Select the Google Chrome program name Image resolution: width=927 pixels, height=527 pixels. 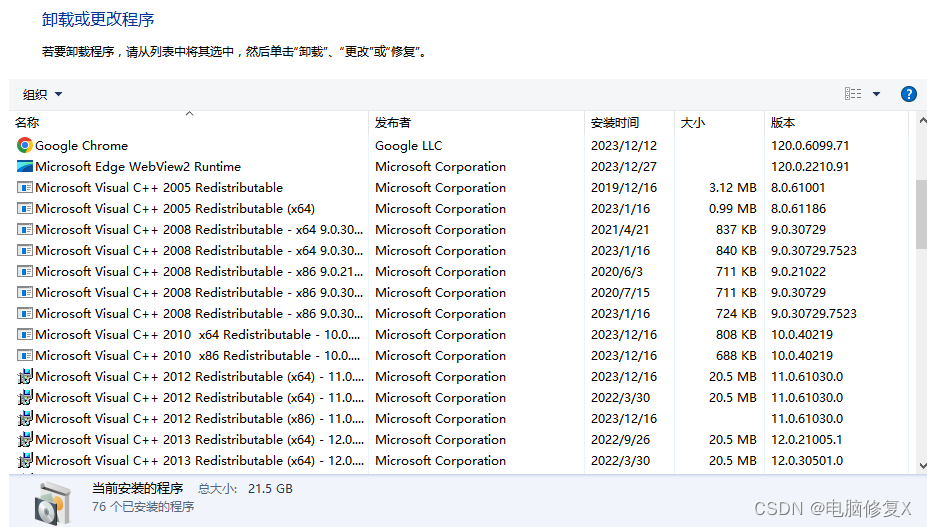point(82,146)
